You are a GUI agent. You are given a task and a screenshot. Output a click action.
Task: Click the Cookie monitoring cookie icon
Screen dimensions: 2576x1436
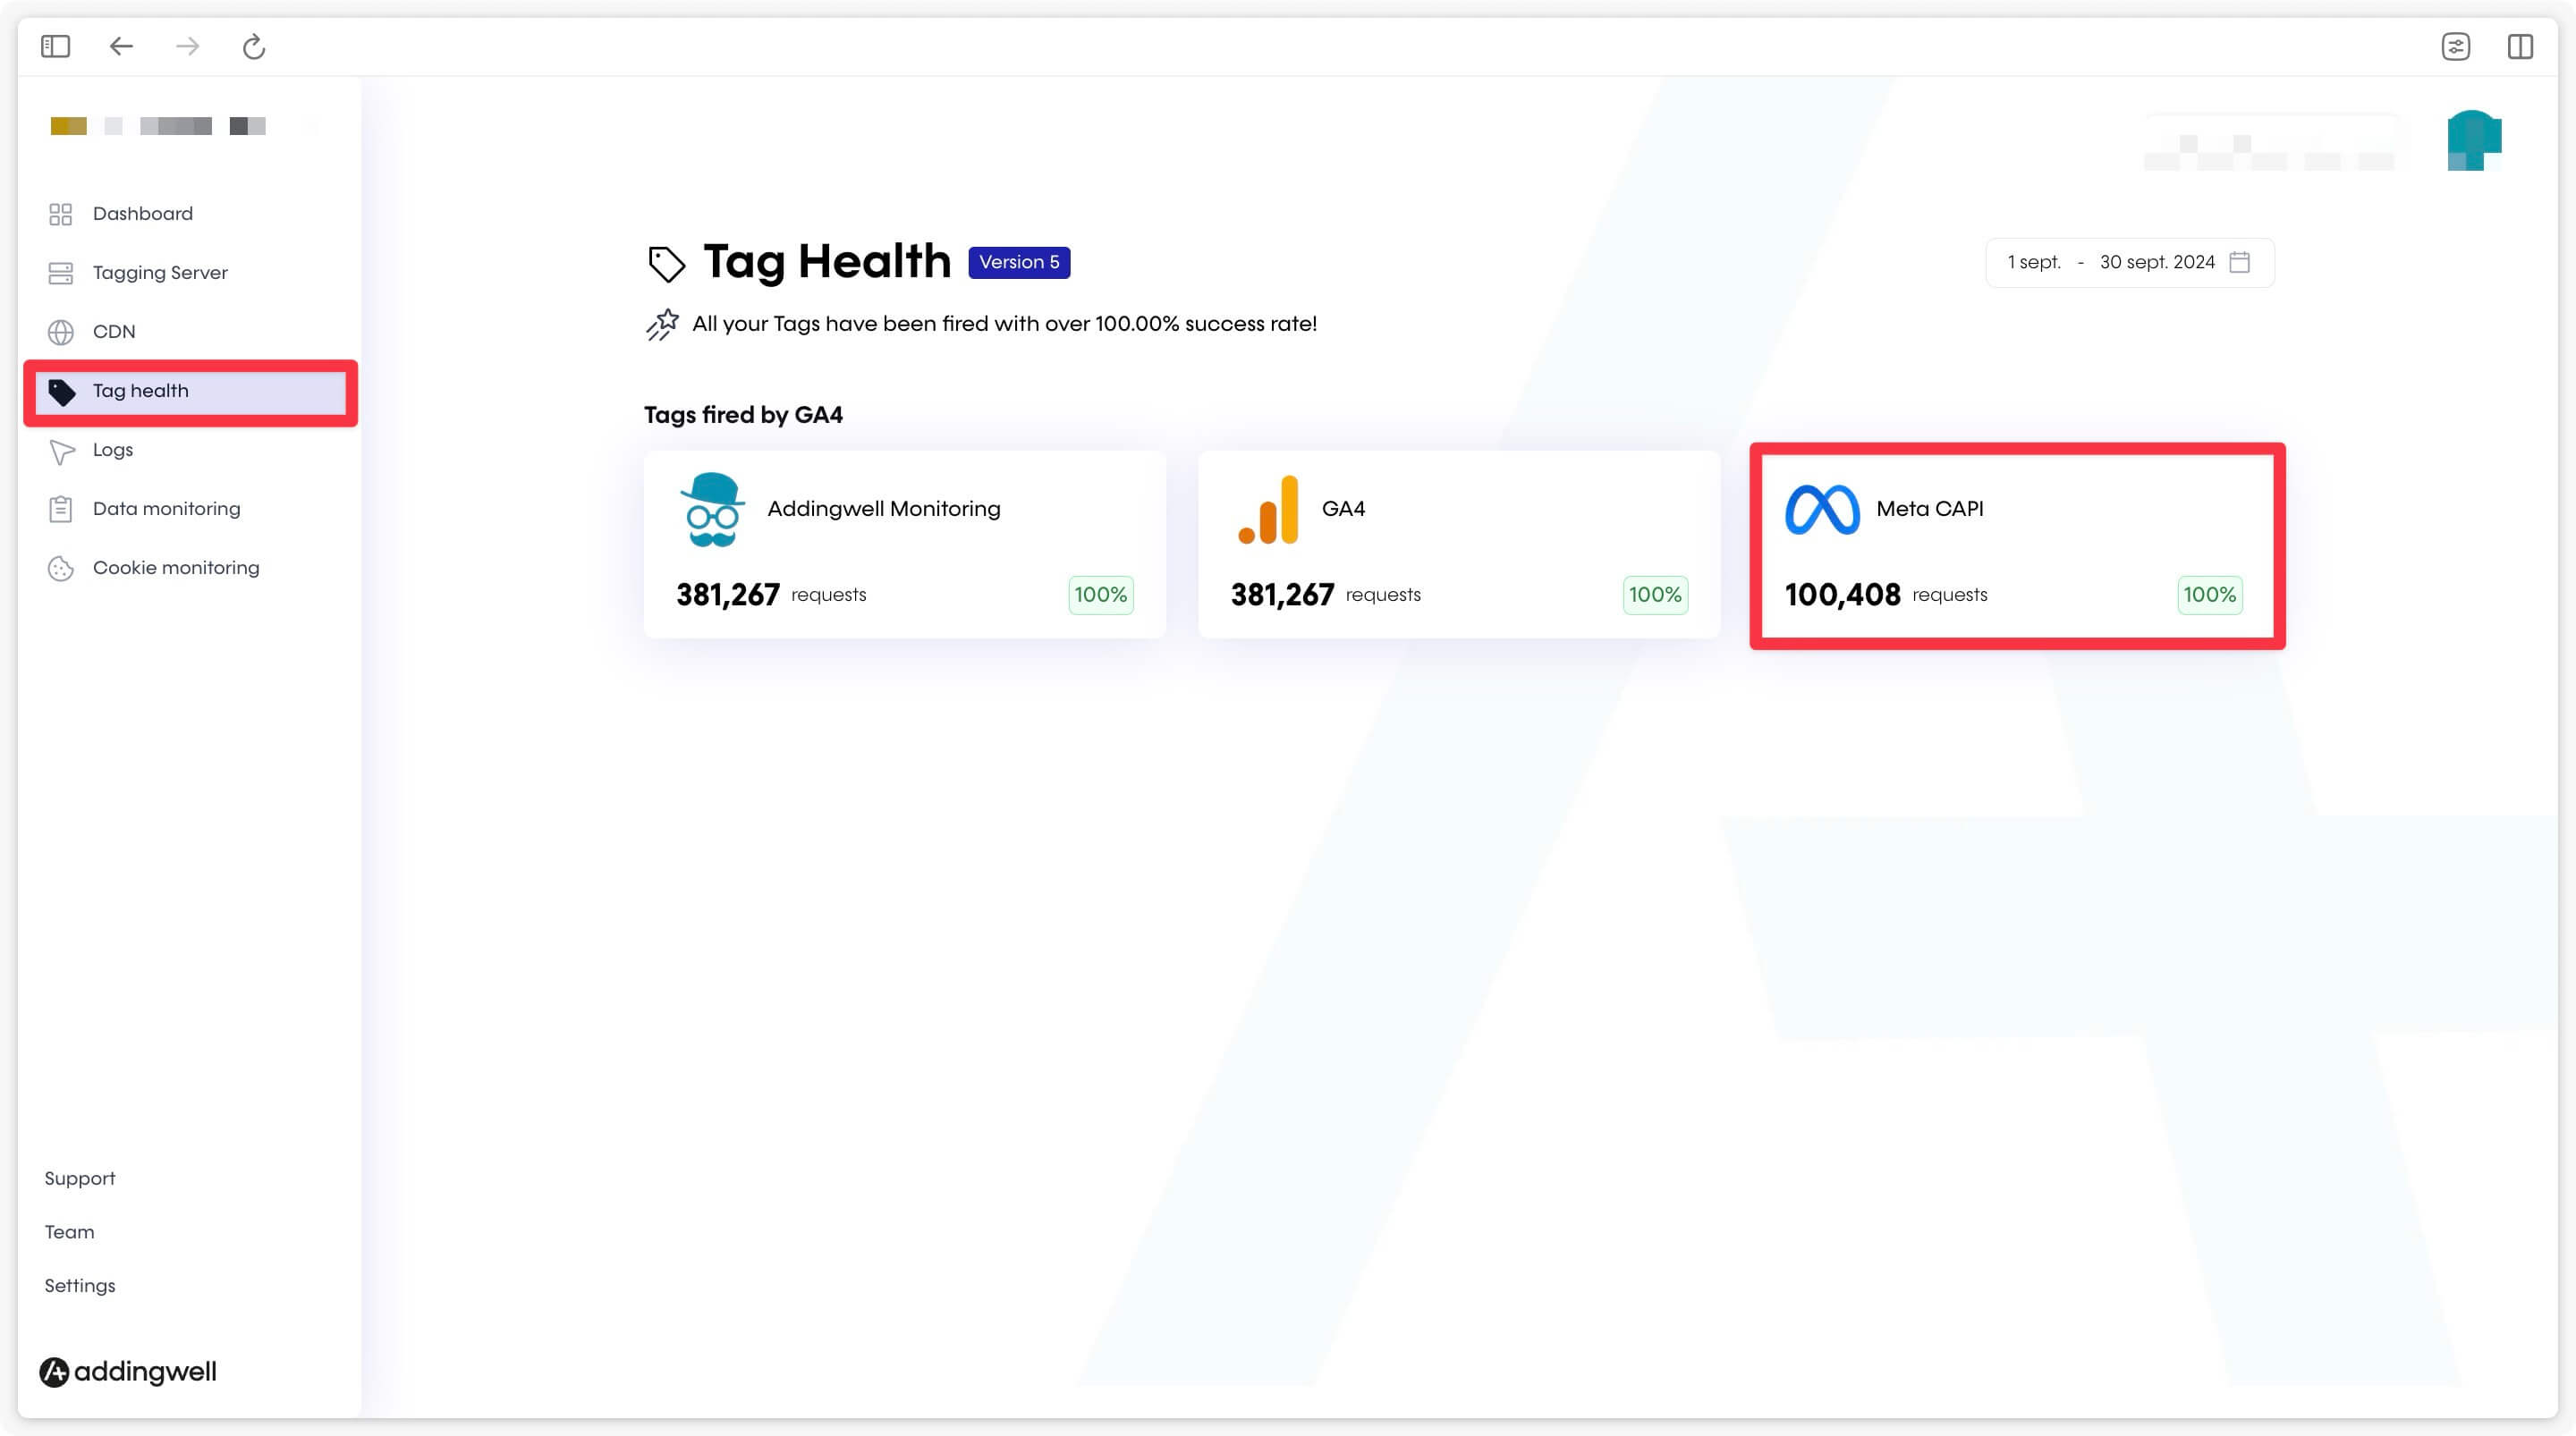tap(61, 568)
